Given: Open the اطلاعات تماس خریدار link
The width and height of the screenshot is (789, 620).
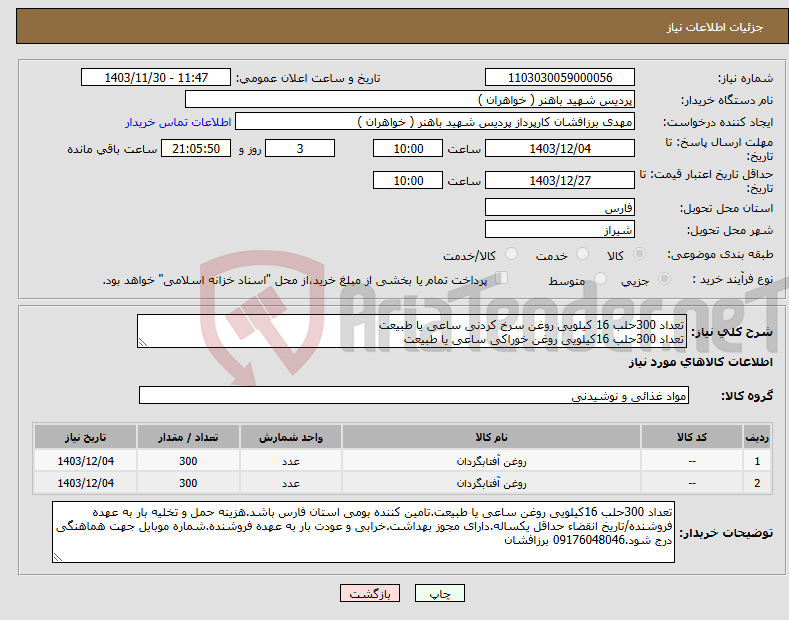Looking at the screenshot, I should coord(178,122).
